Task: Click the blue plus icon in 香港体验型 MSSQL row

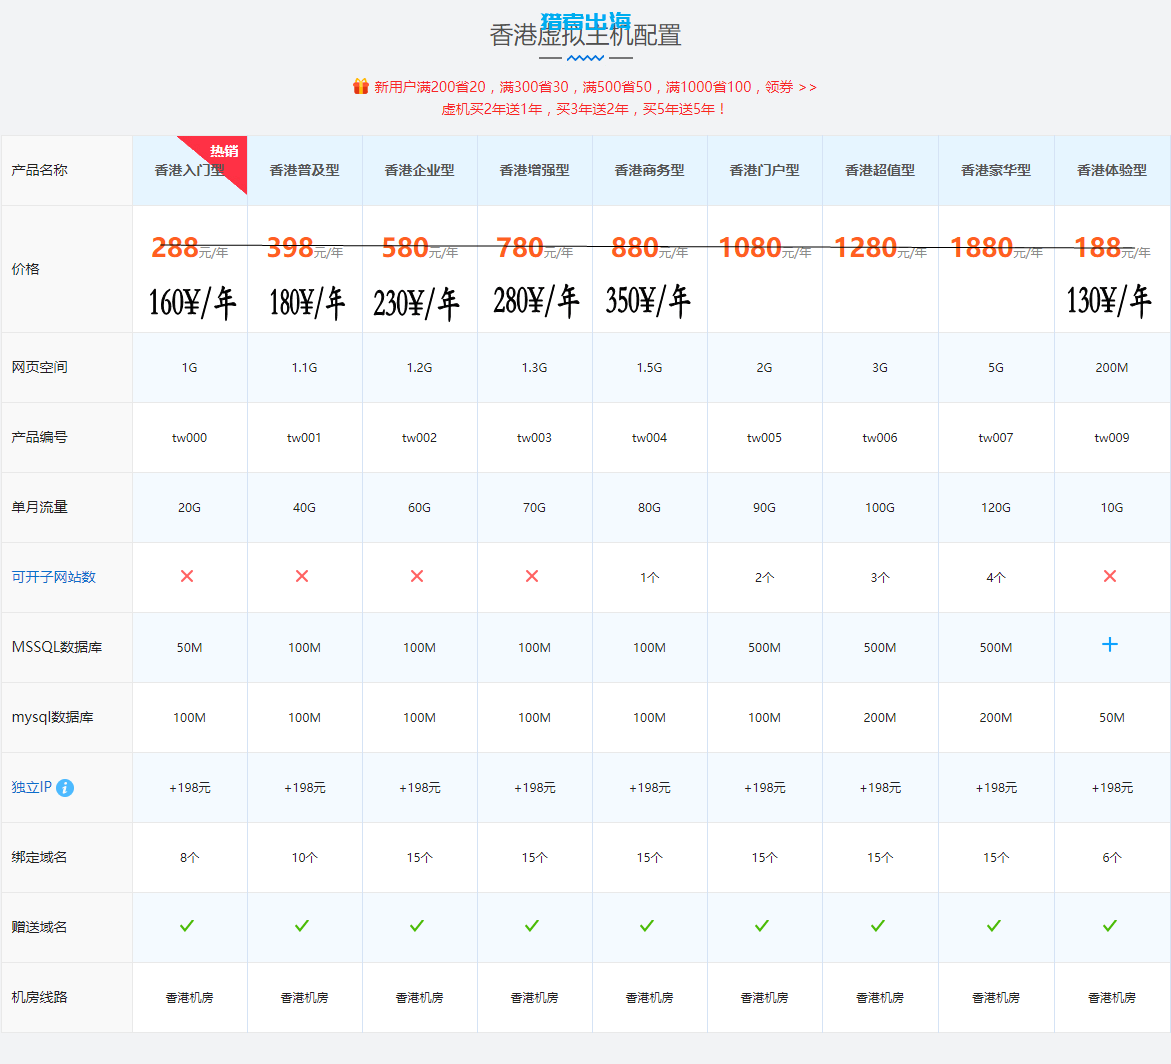Action: pos(1109,645)
